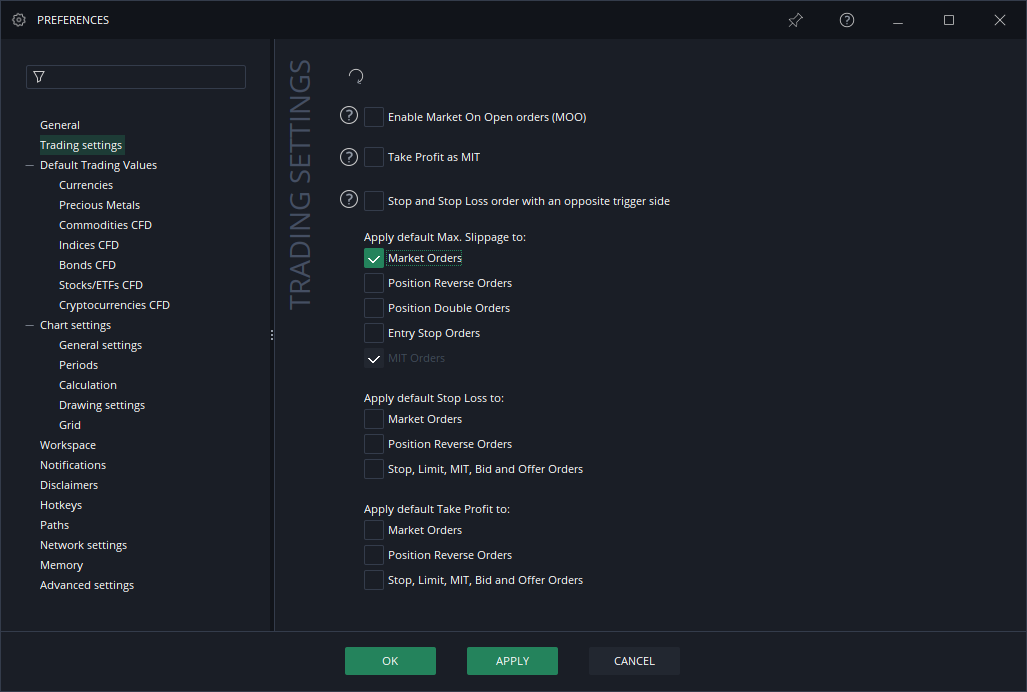Click the pin window icon
Image resolution: width=1027 pixels, height=692 pixels.
coord(795,20)
